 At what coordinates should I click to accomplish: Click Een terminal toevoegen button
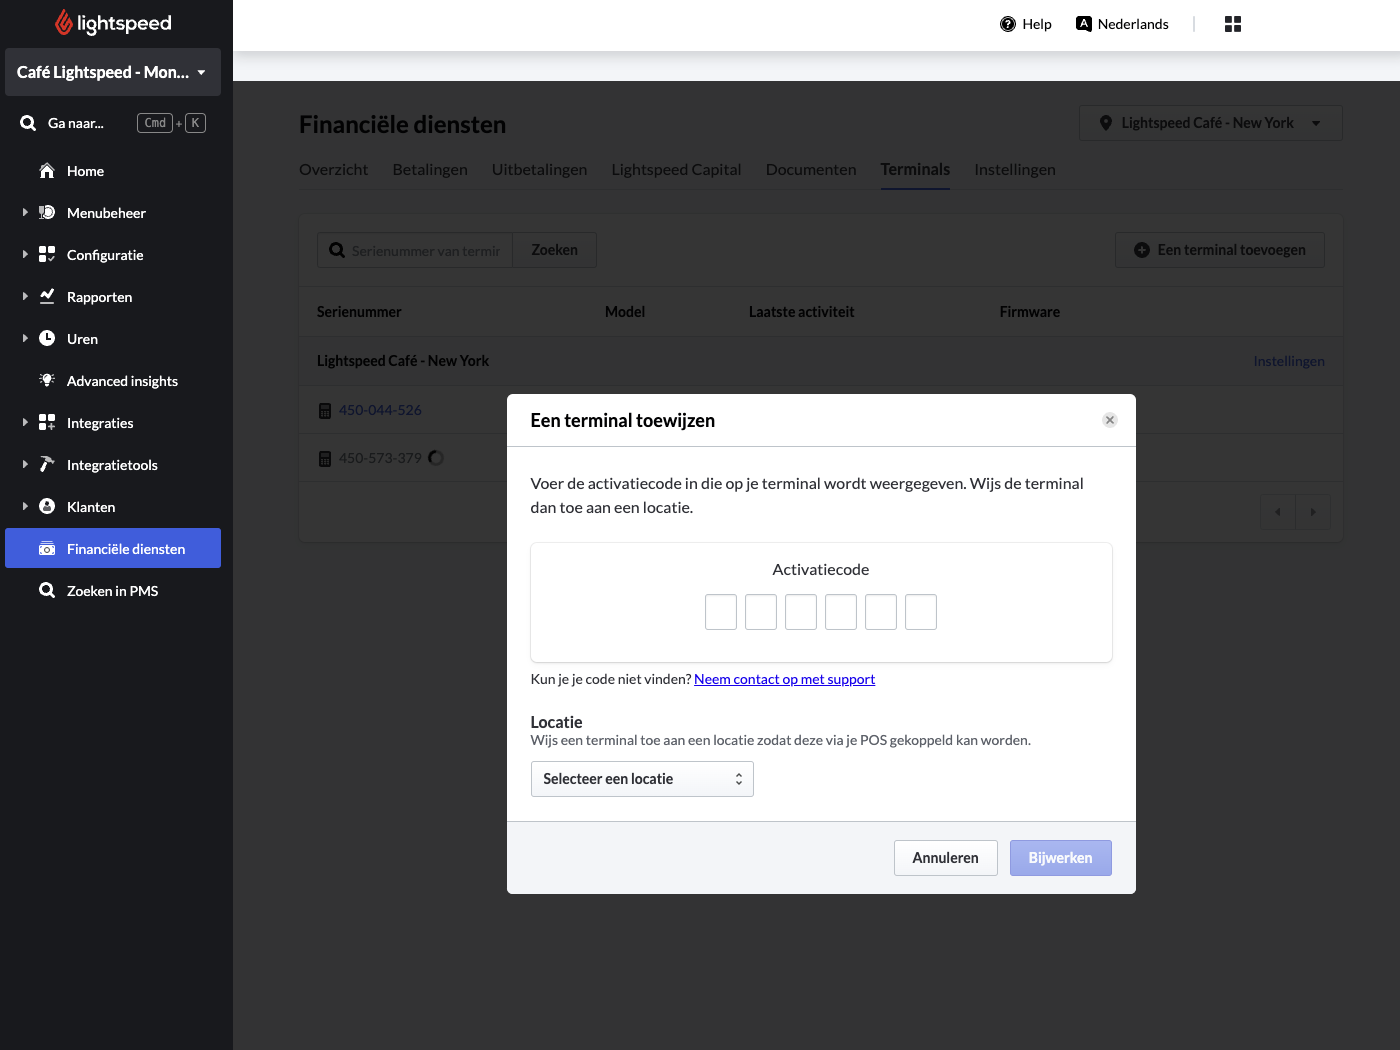pos(1220,250)
